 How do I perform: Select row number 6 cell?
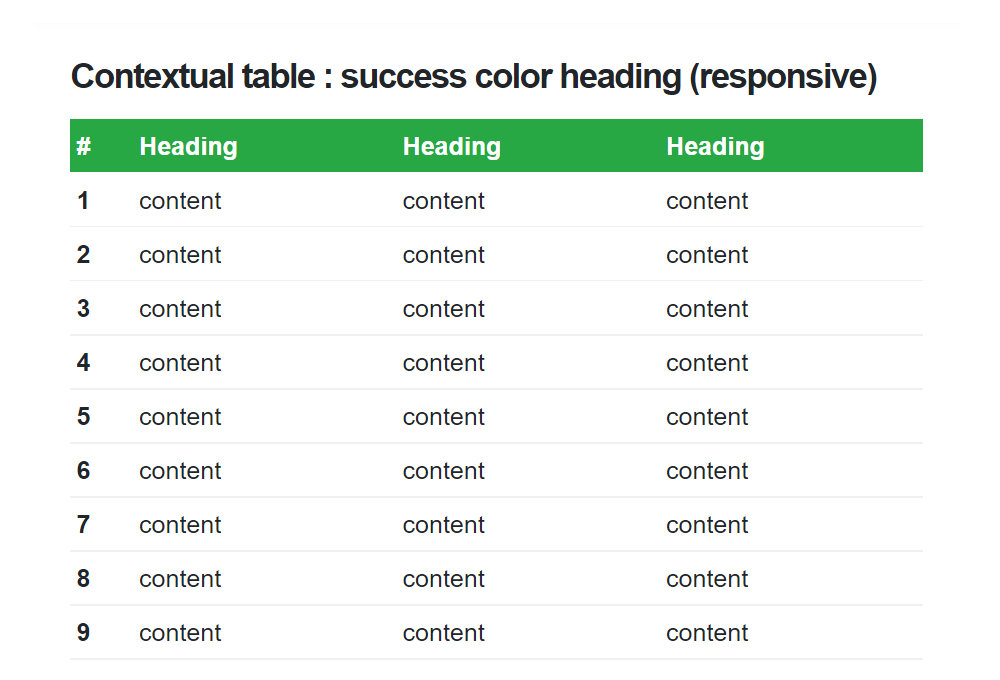click(83, 471)
